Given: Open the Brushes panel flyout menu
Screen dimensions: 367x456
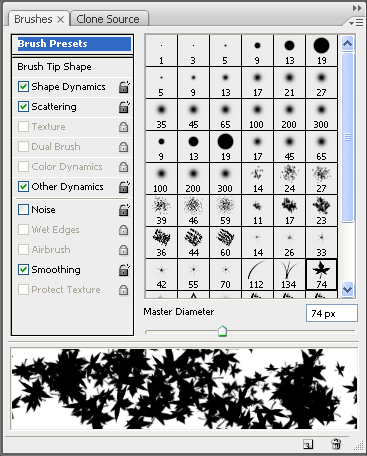Looking at the screenshot, I should [x=357, y=22].
